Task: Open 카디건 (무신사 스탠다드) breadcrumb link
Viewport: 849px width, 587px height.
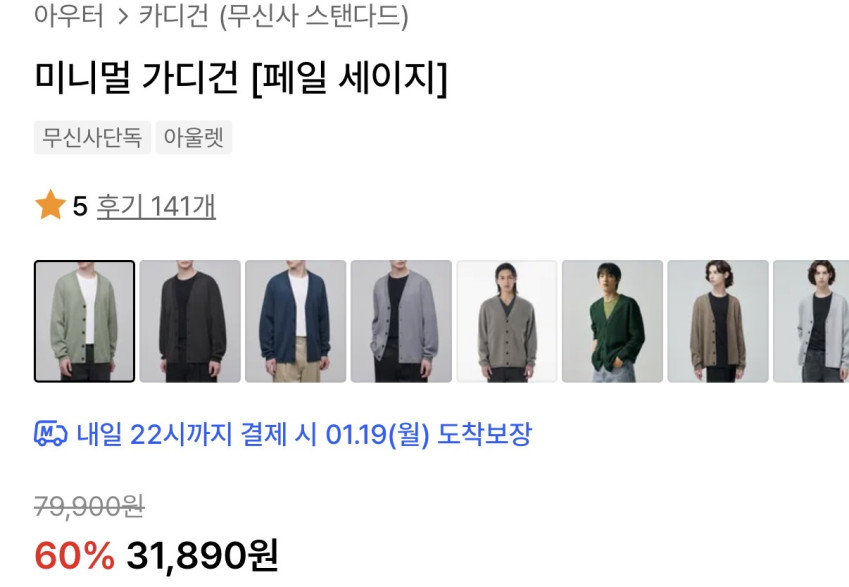Action: click(274, 16)
